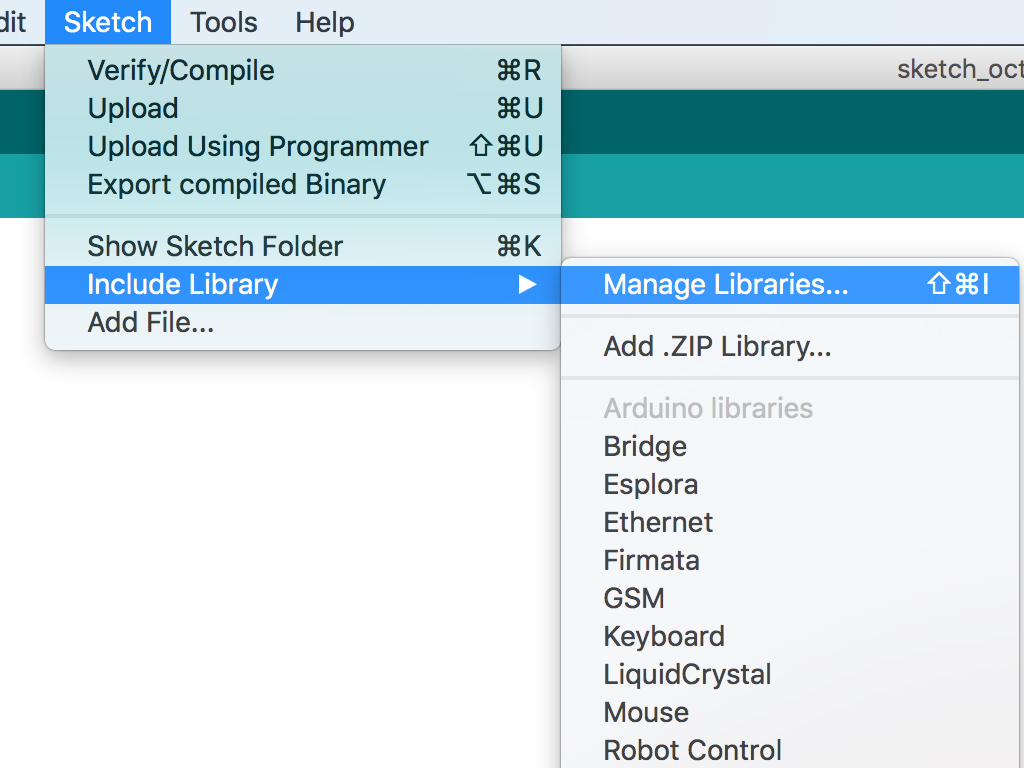Include the Keyboard library

click(790, 636)
